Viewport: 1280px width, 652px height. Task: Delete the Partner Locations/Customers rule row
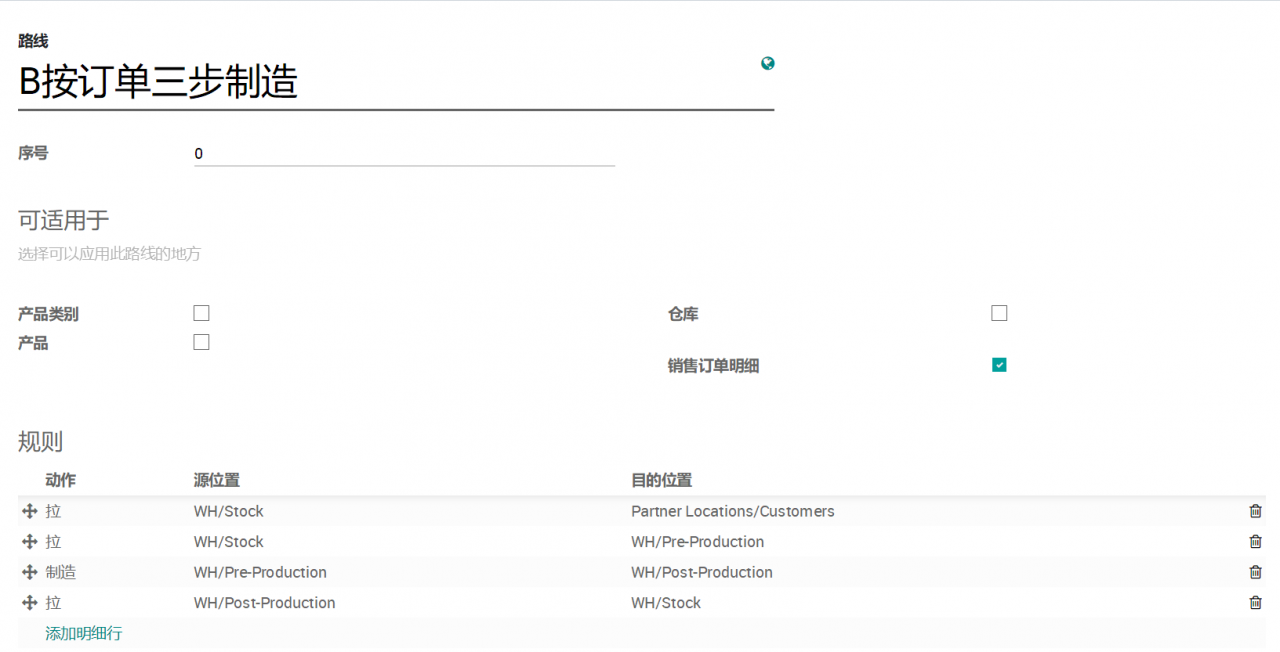pyautogui.click(x=1255, y=511)
